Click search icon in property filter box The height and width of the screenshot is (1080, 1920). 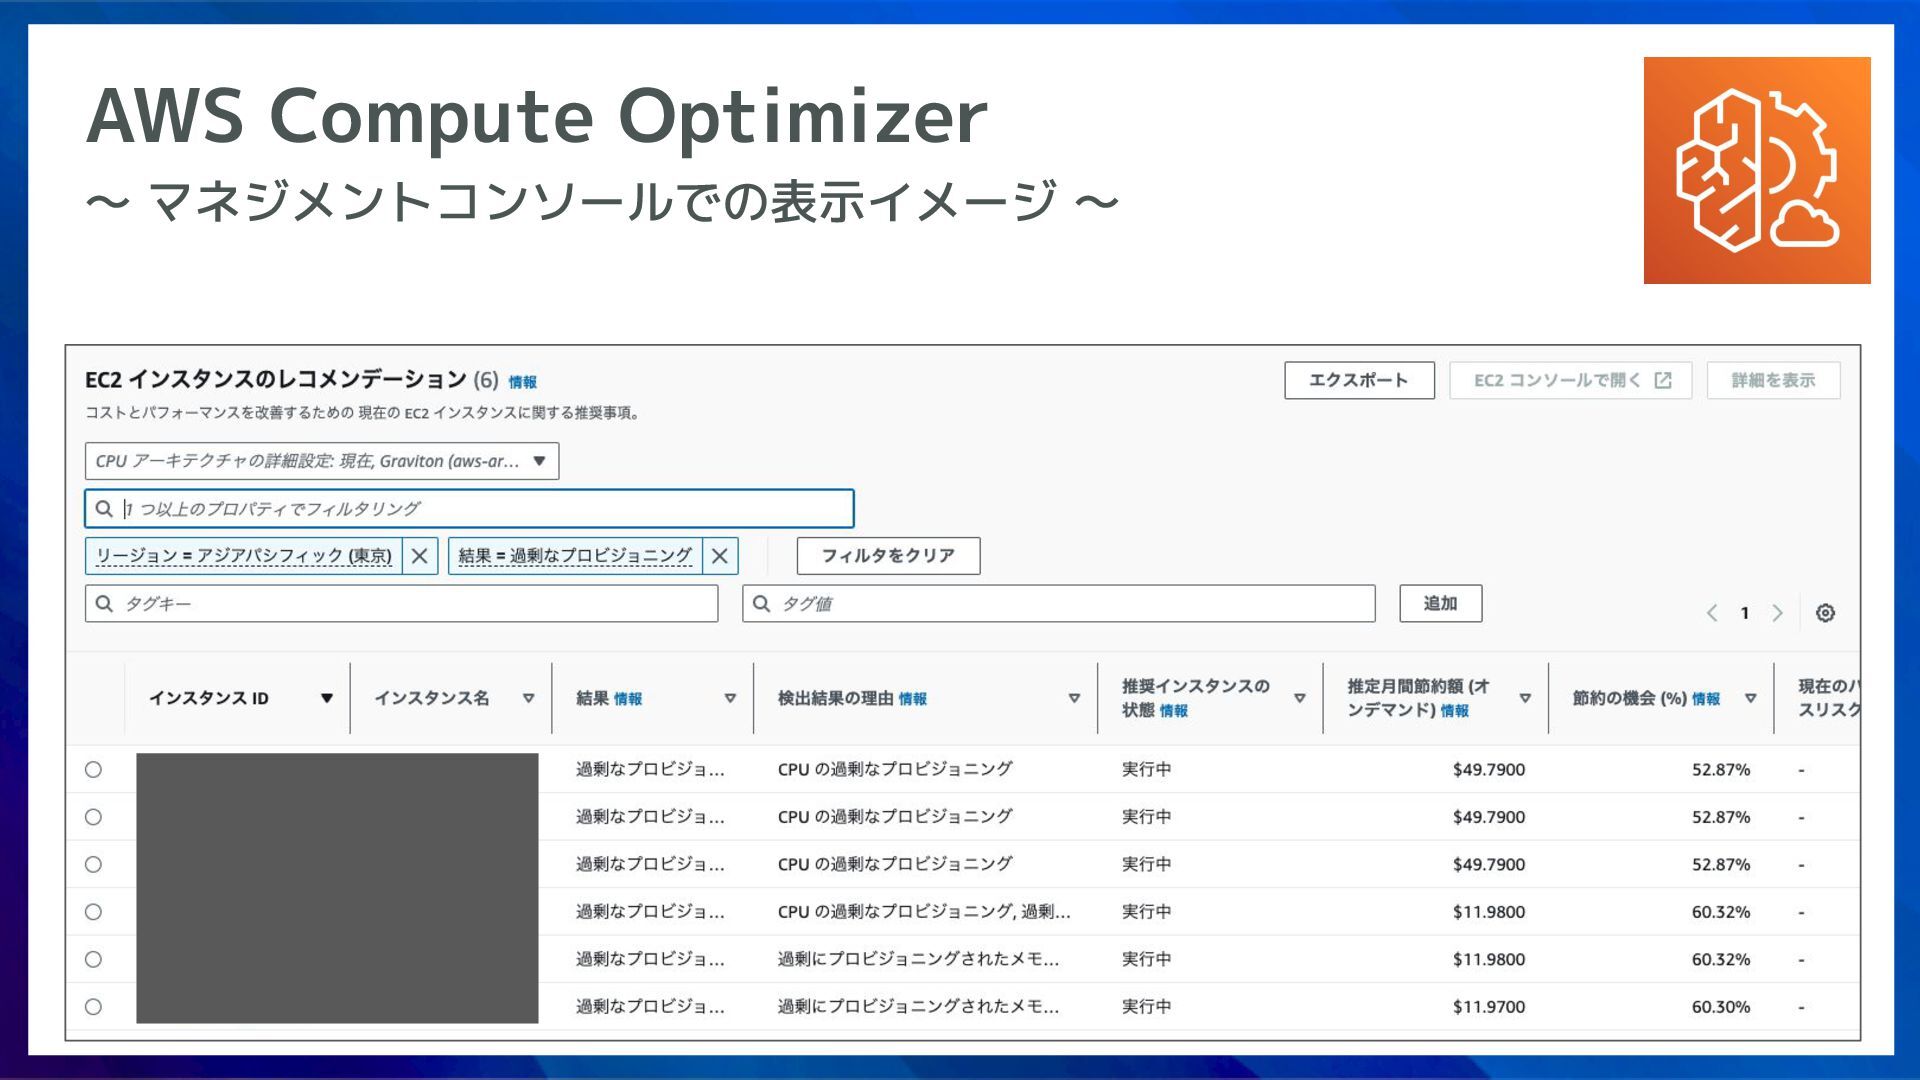pyautogui.click(x=104, y=509)
